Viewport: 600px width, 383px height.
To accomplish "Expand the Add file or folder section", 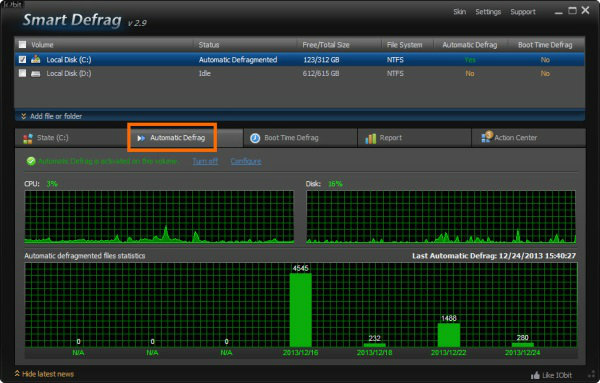I will pos(52,116).
